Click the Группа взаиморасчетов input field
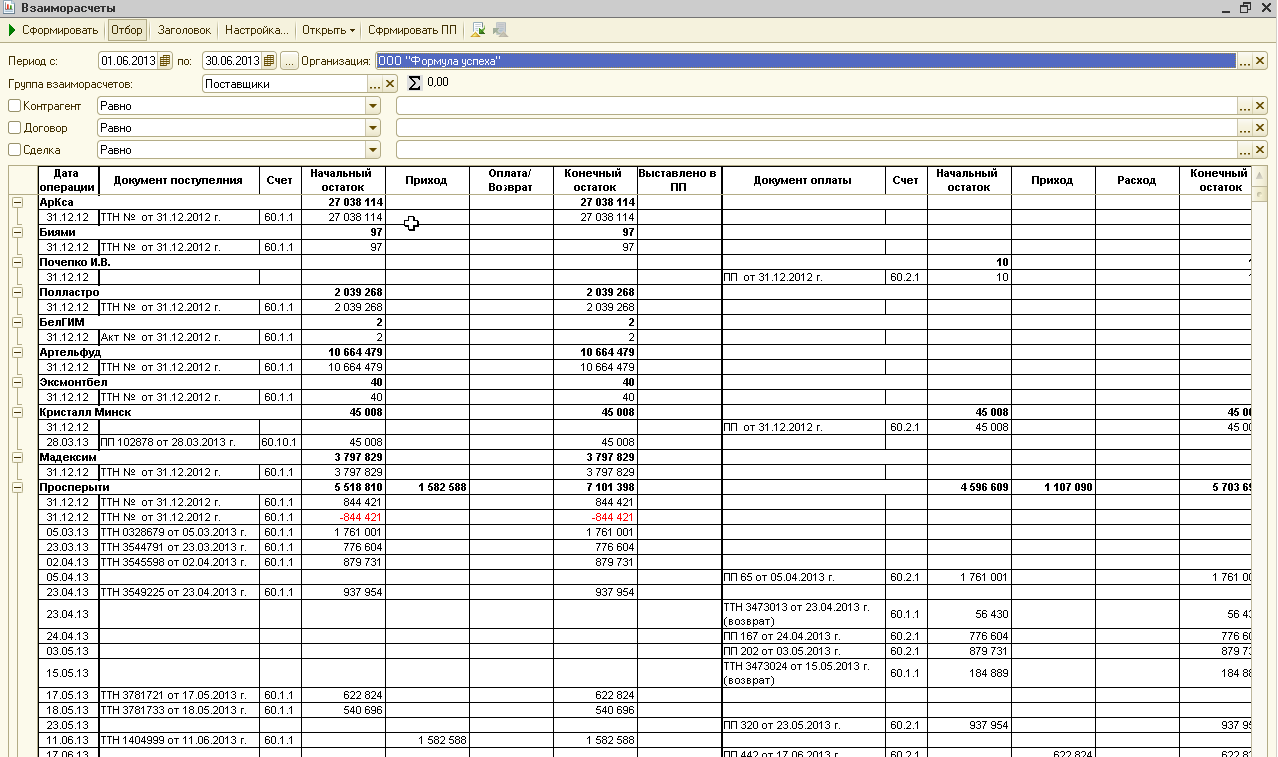The width and height of the screenshot is (1278, 757). click(284, 84)
